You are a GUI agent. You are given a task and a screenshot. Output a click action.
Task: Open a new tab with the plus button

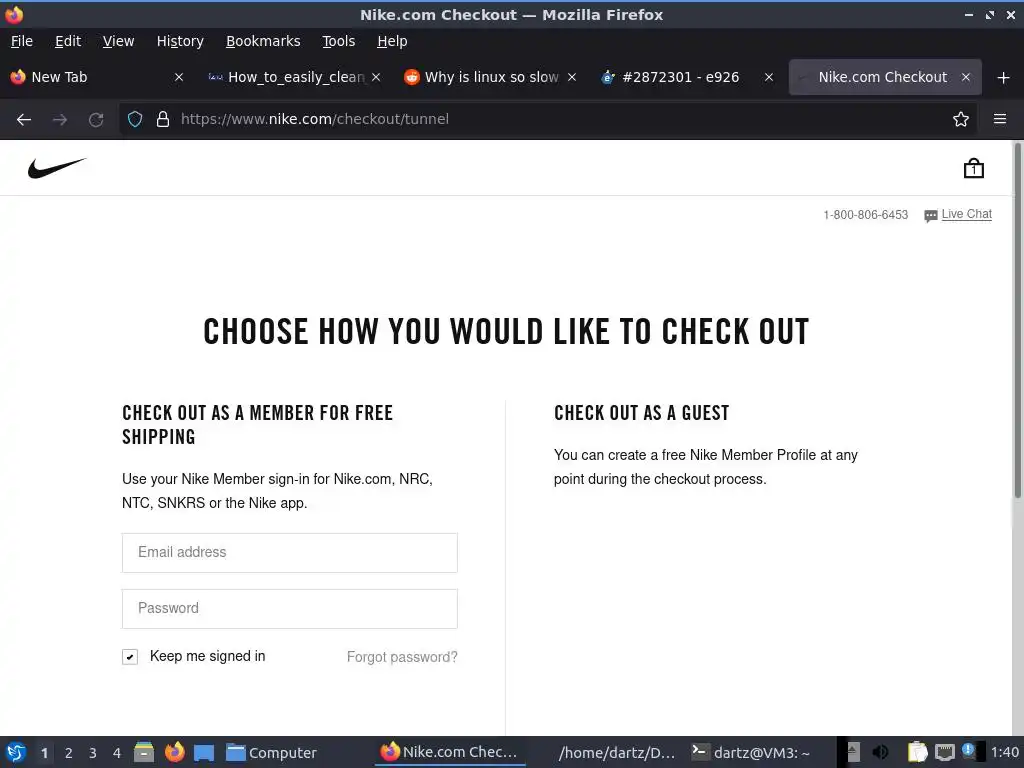point(1004,78)
